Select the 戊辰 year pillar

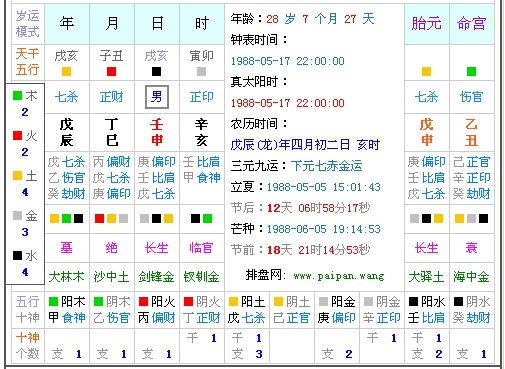click(x=67, y=132)
